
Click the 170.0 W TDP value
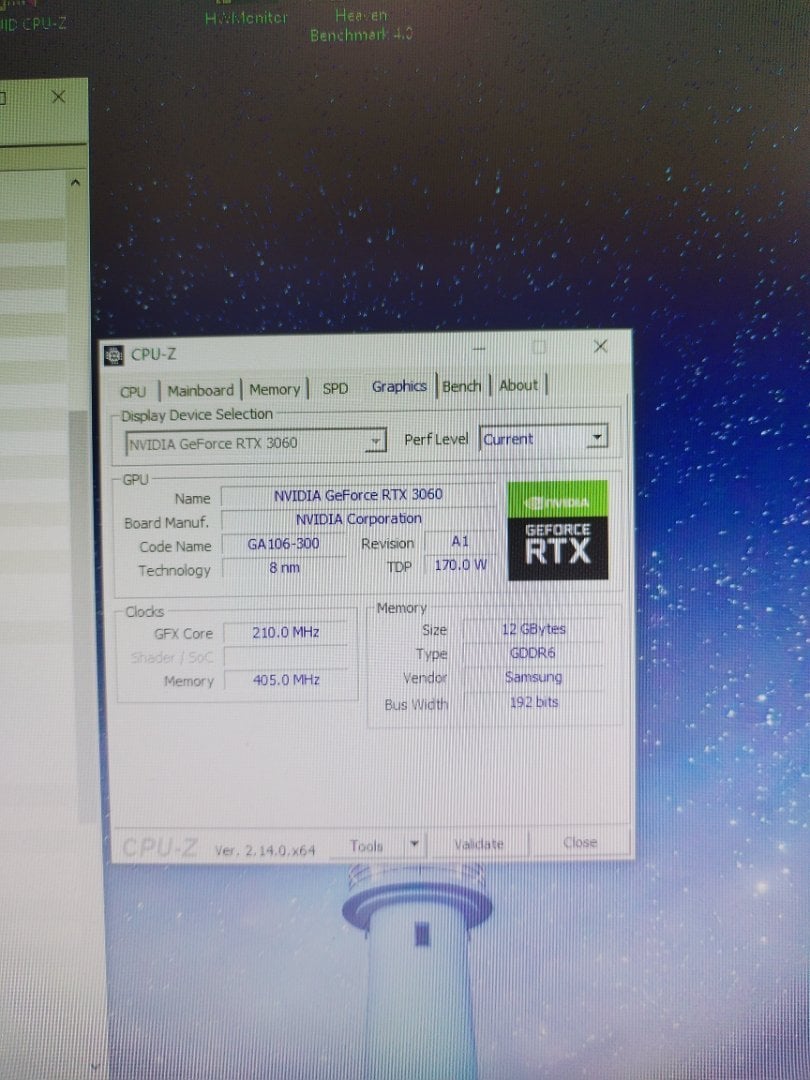(x=459, y=565)
